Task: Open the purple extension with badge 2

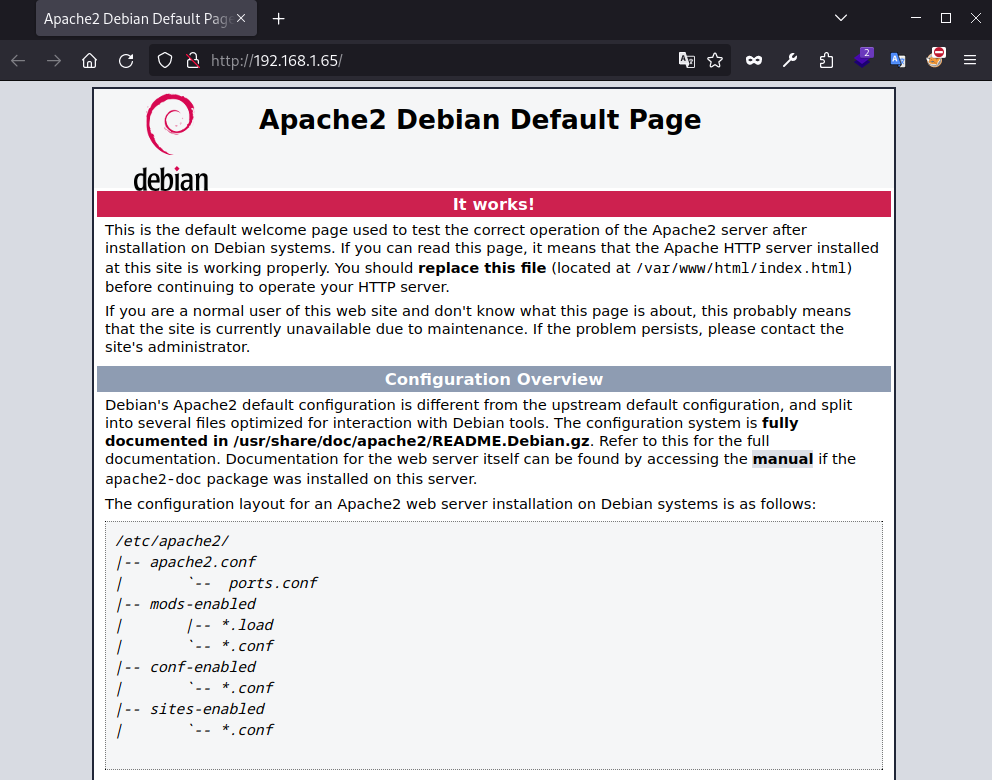Action: point(863,59)
